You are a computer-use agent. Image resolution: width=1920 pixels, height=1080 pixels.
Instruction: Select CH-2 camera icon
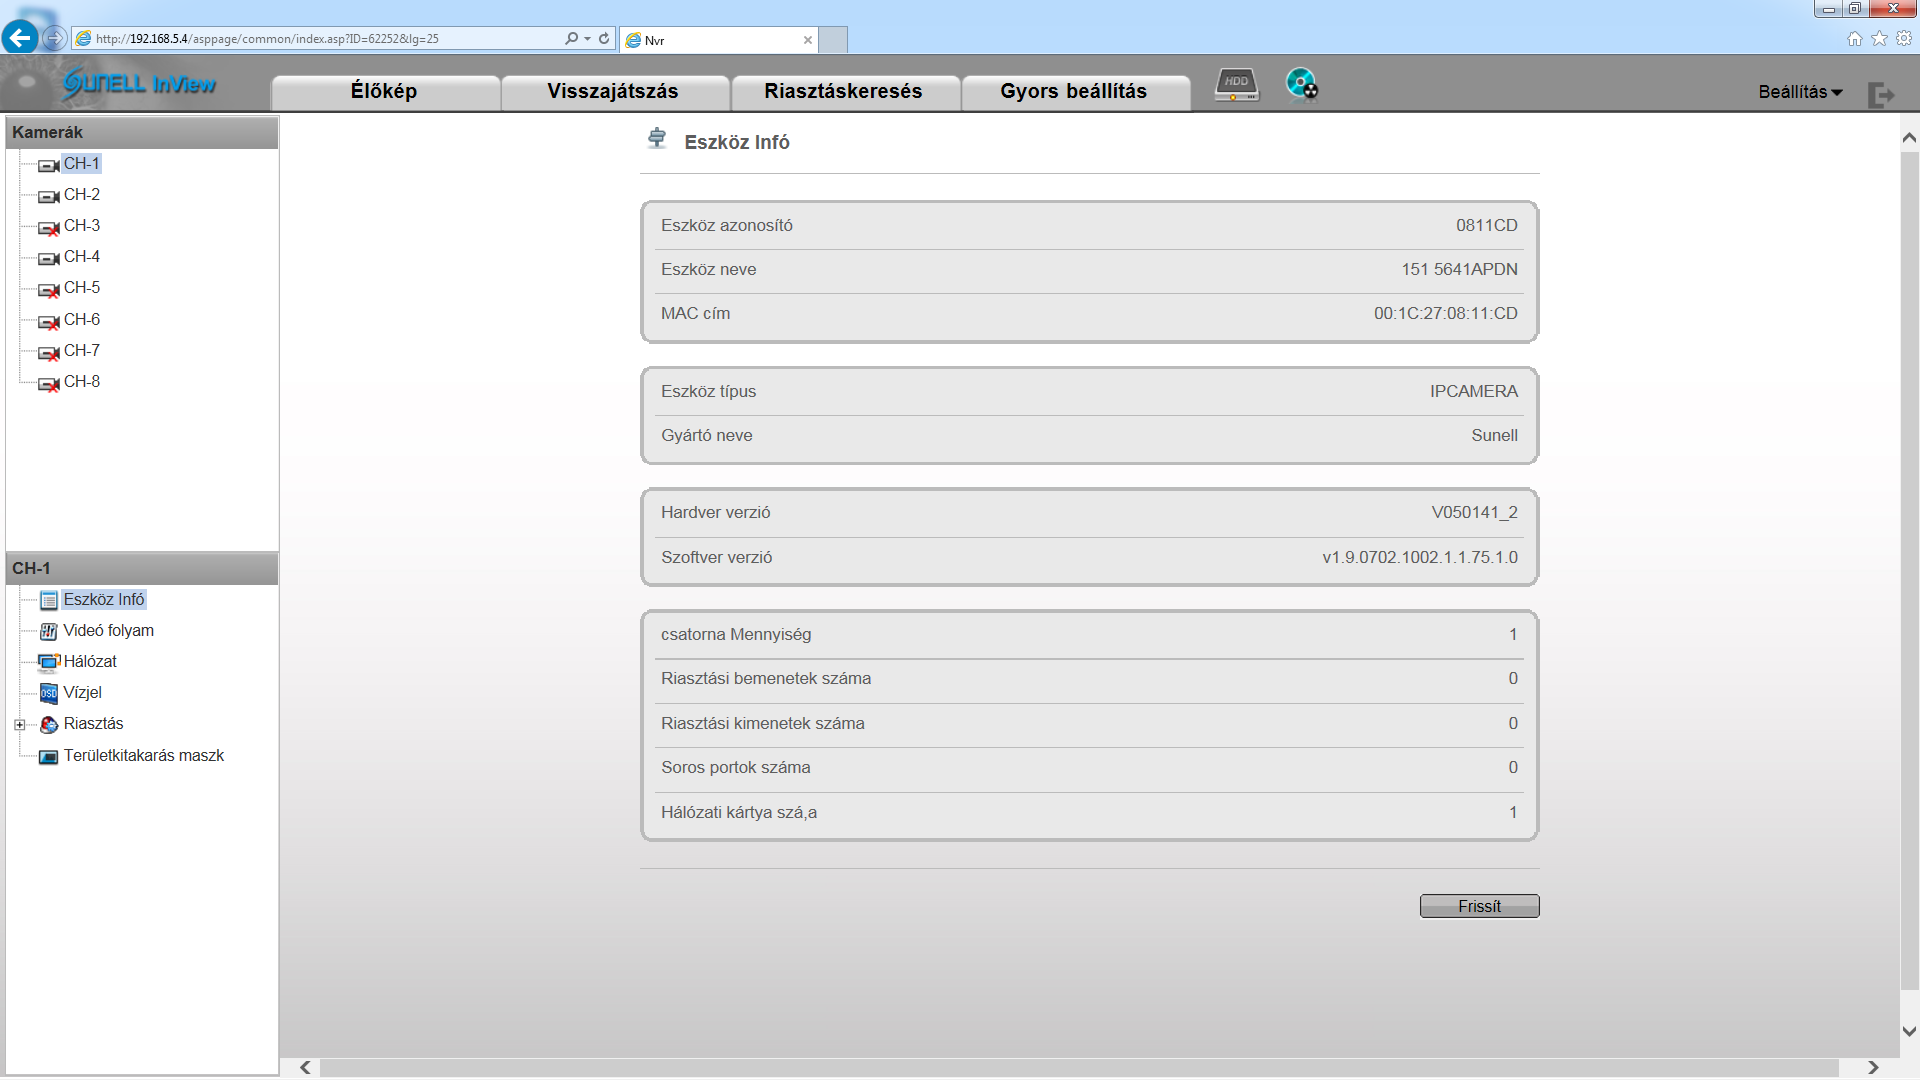click(48, 196)
